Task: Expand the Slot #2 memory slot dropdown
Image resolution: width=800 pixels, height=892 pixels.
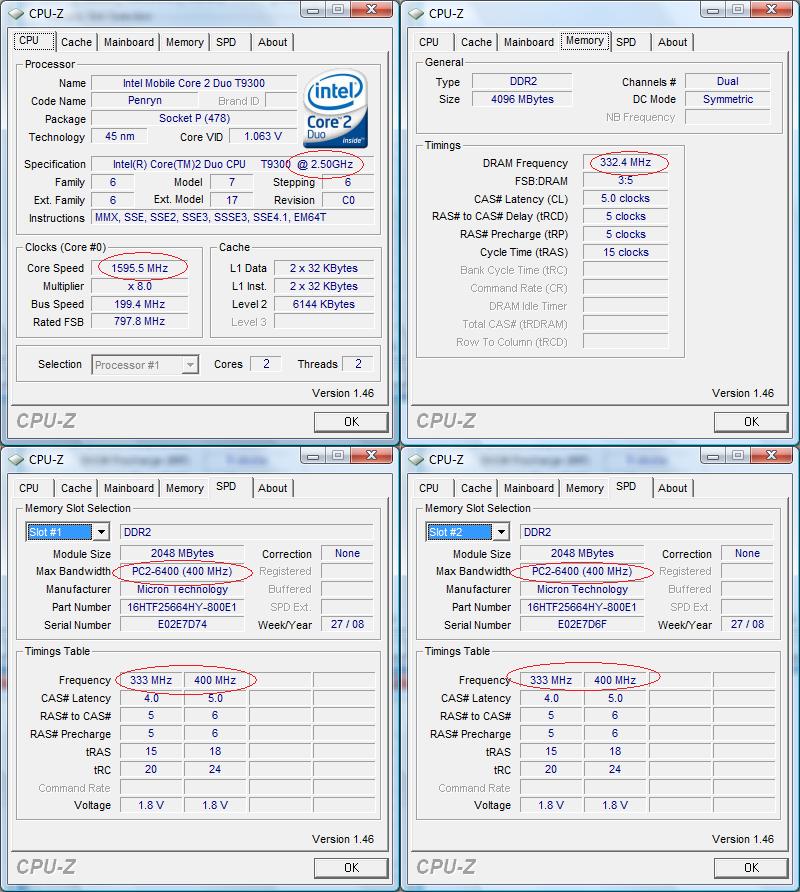Action: (x=501, y=532)
